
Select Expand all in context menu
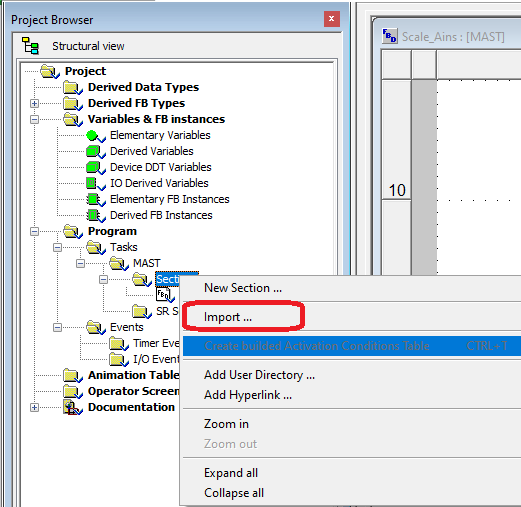pos(231,473)
